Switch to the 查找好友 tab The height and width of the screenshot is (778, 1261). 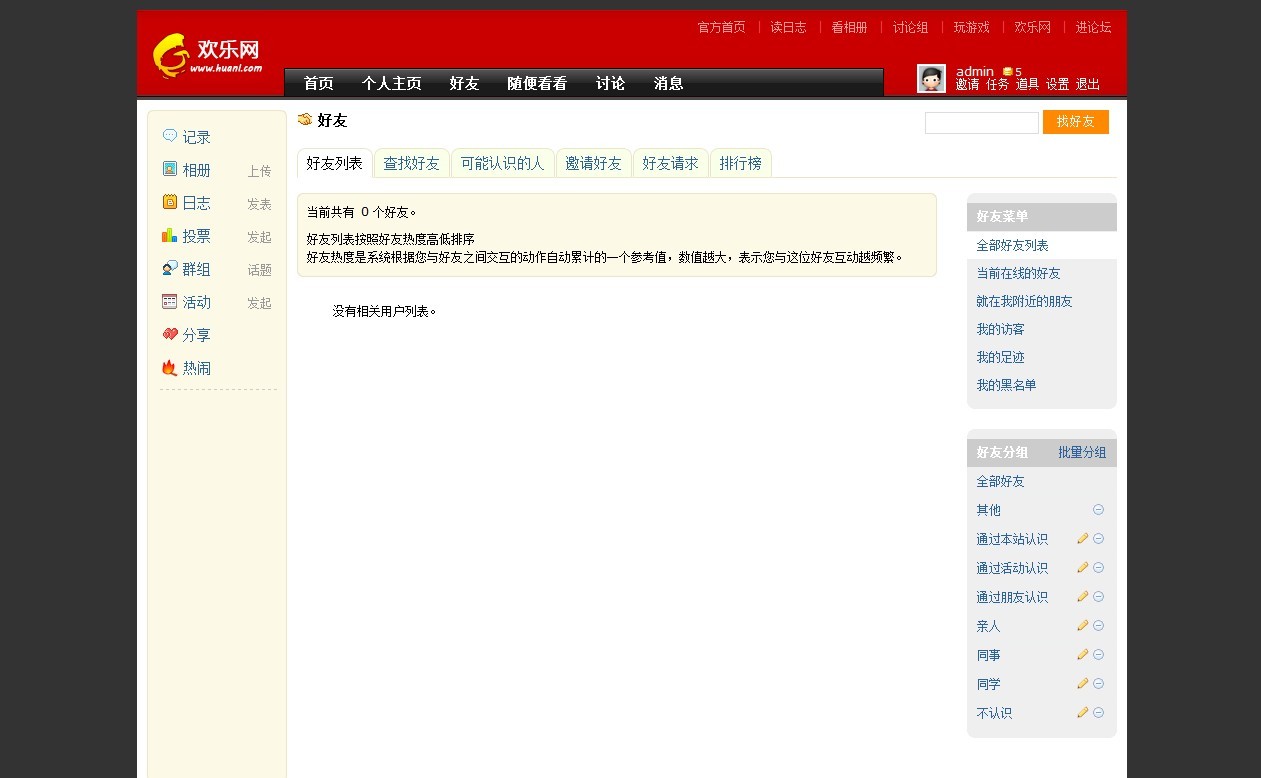412,163
